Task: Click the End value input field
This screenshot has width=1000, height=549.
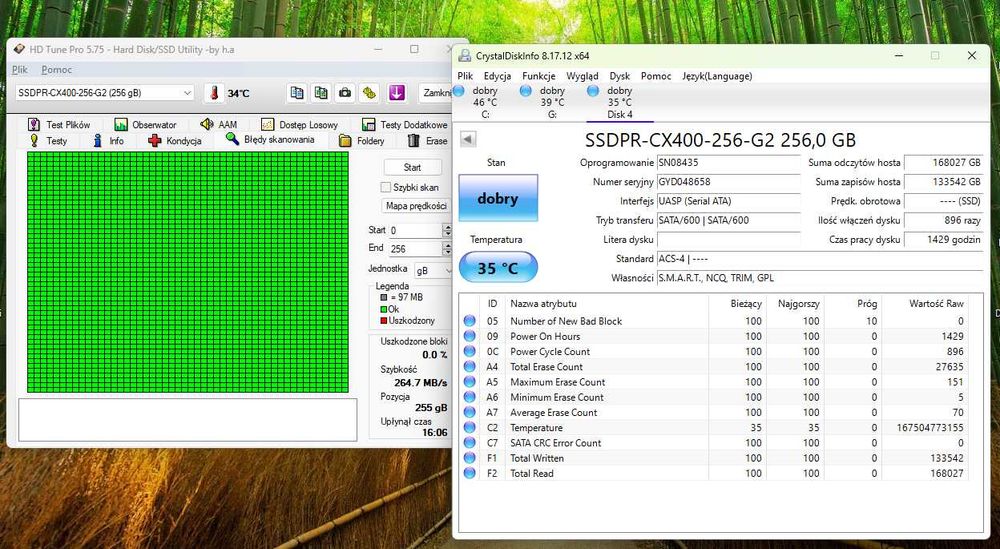Action: (415, 249)
